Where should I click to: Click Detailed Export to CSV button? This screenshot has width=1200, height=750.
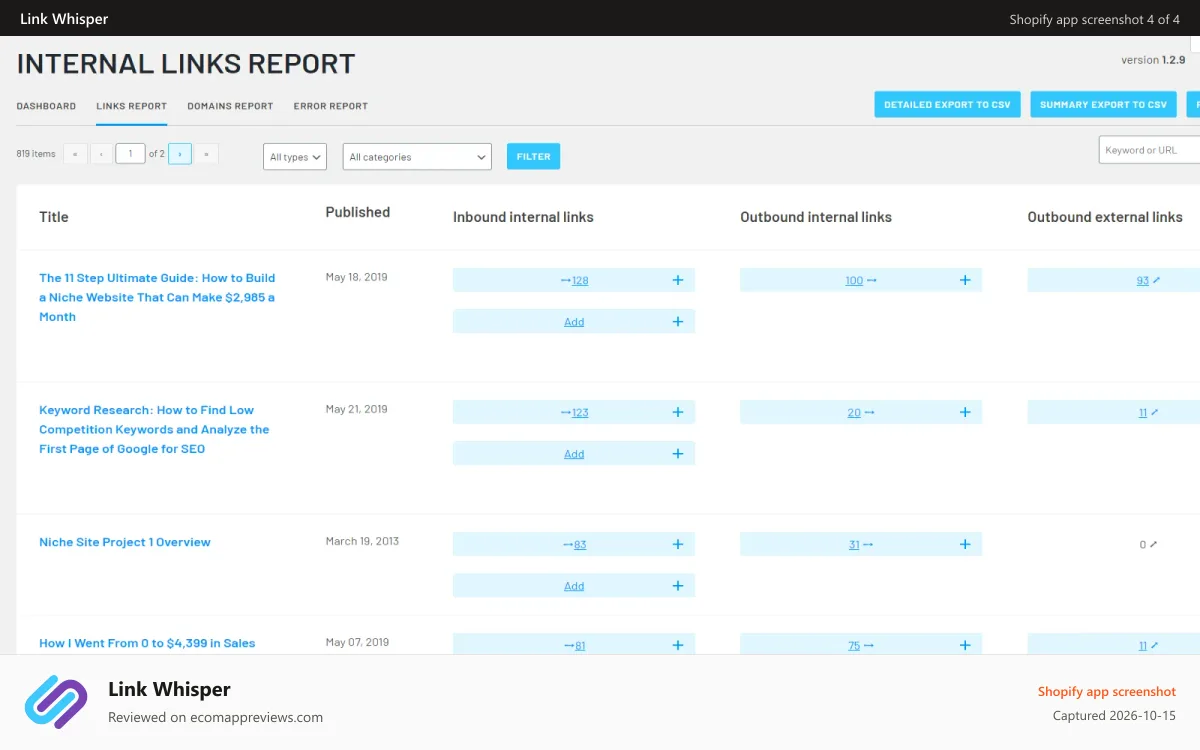947,104
